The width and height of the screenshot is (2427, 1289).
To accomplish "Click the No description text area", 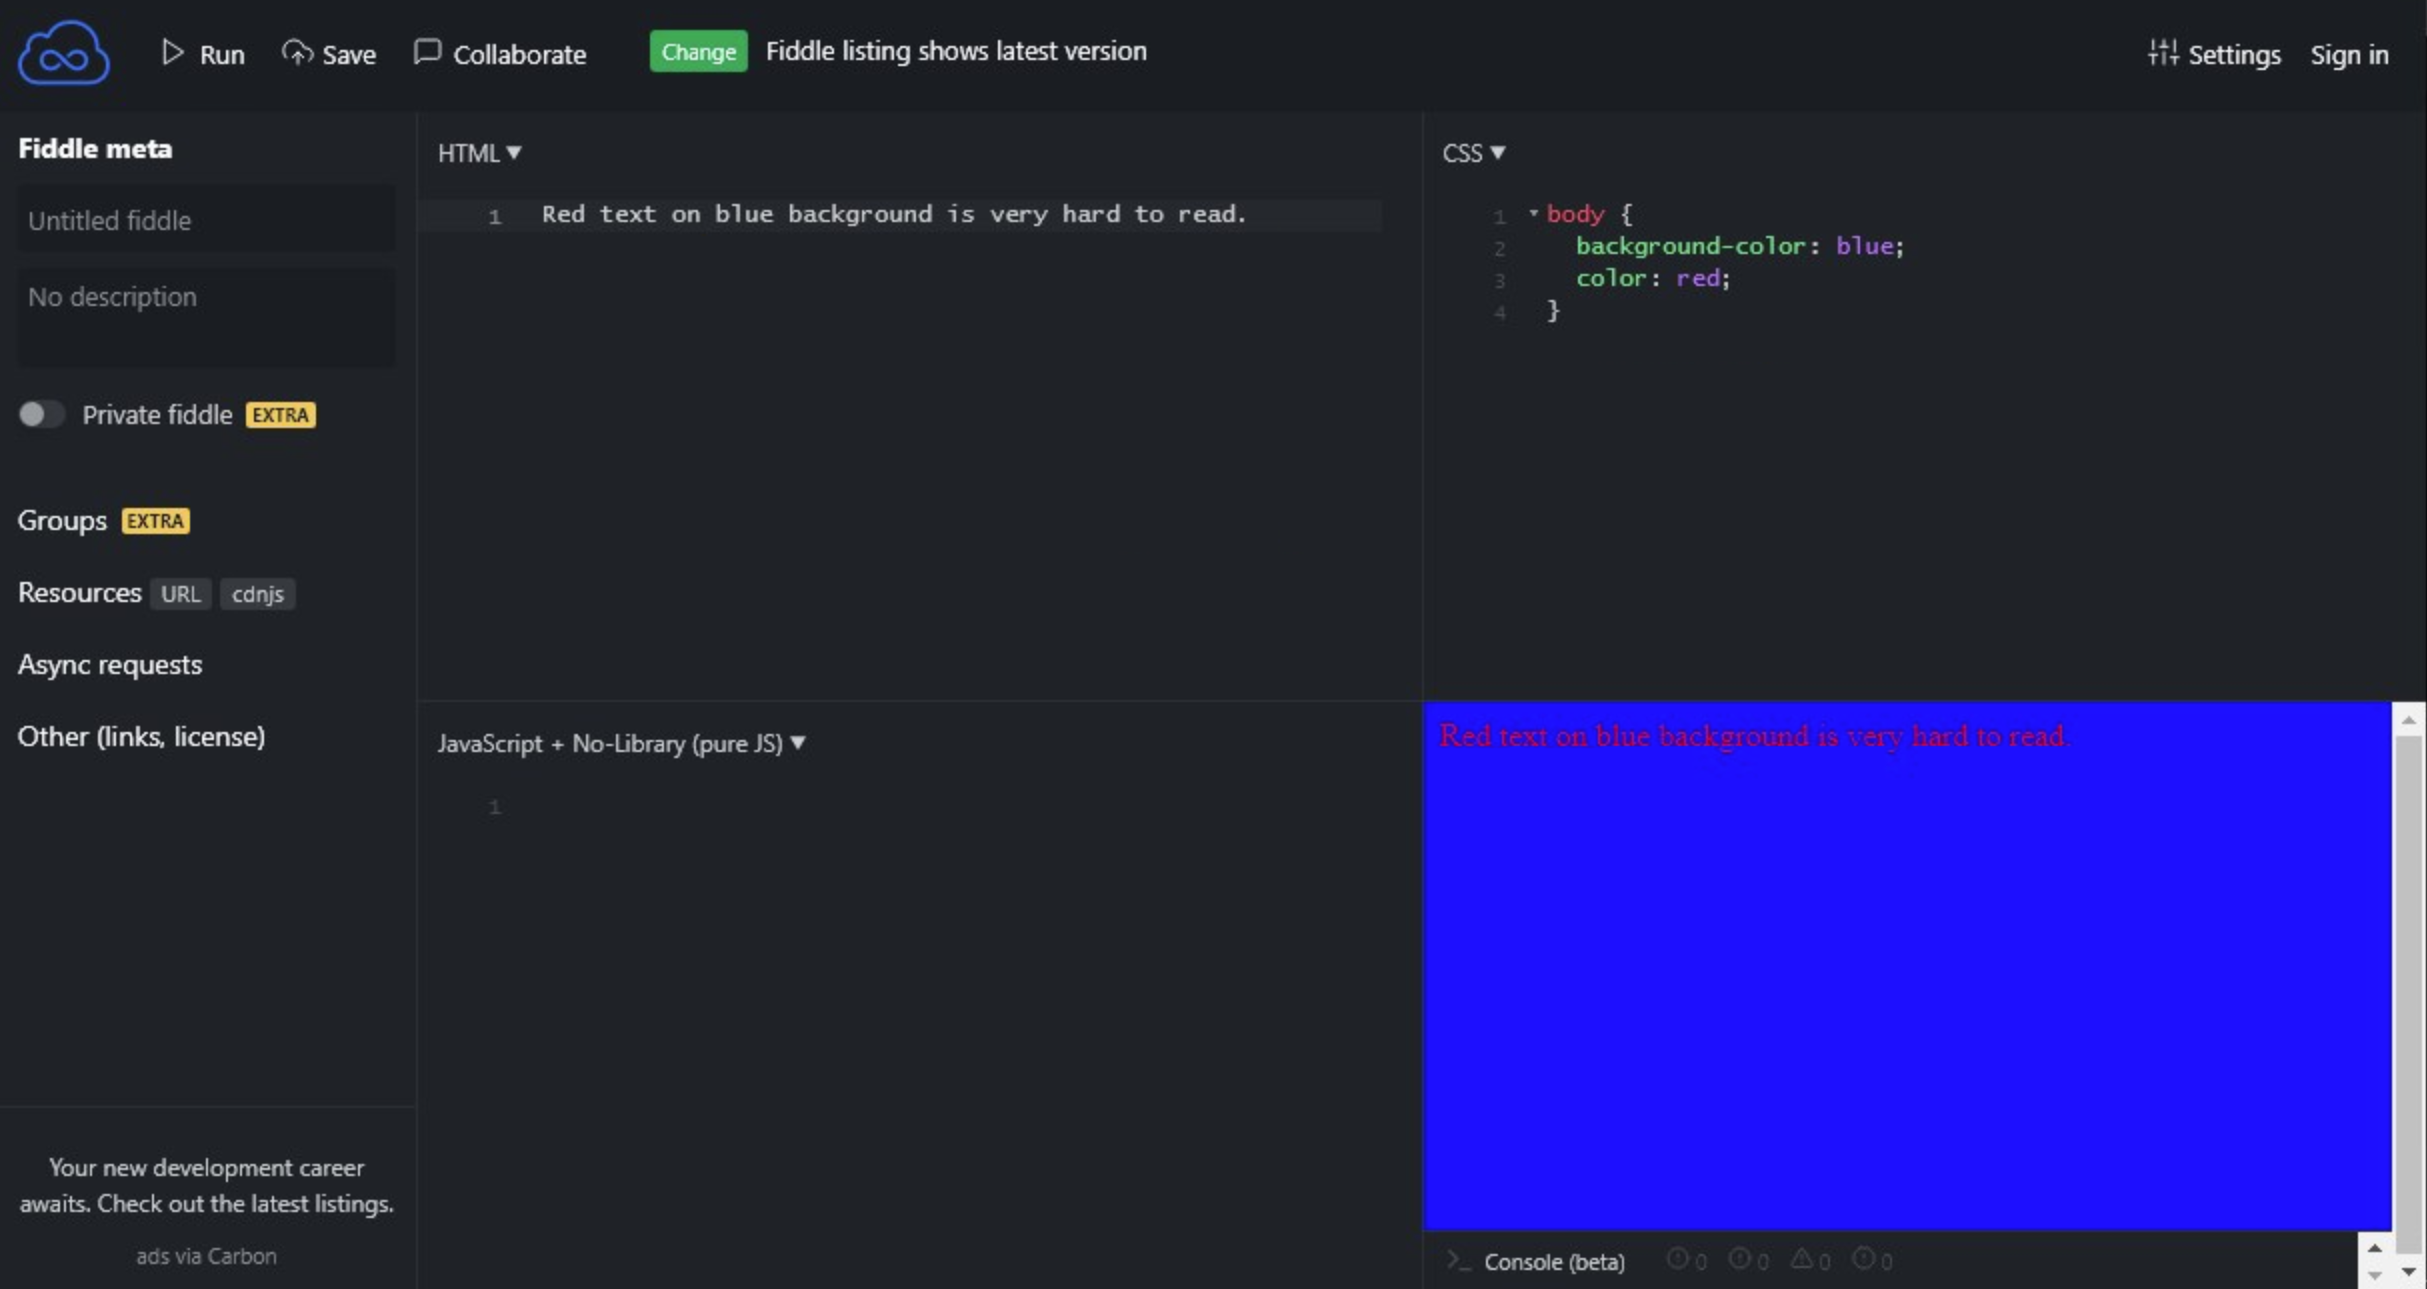I will (x=206, y=316).
